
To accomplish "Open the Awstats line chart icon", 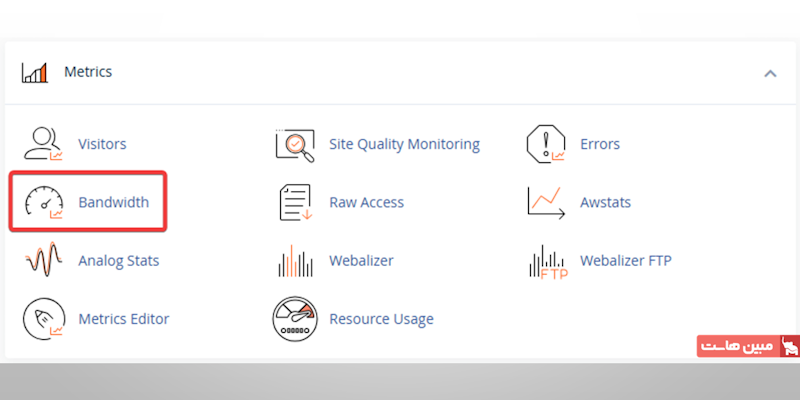I will point(546,203).
